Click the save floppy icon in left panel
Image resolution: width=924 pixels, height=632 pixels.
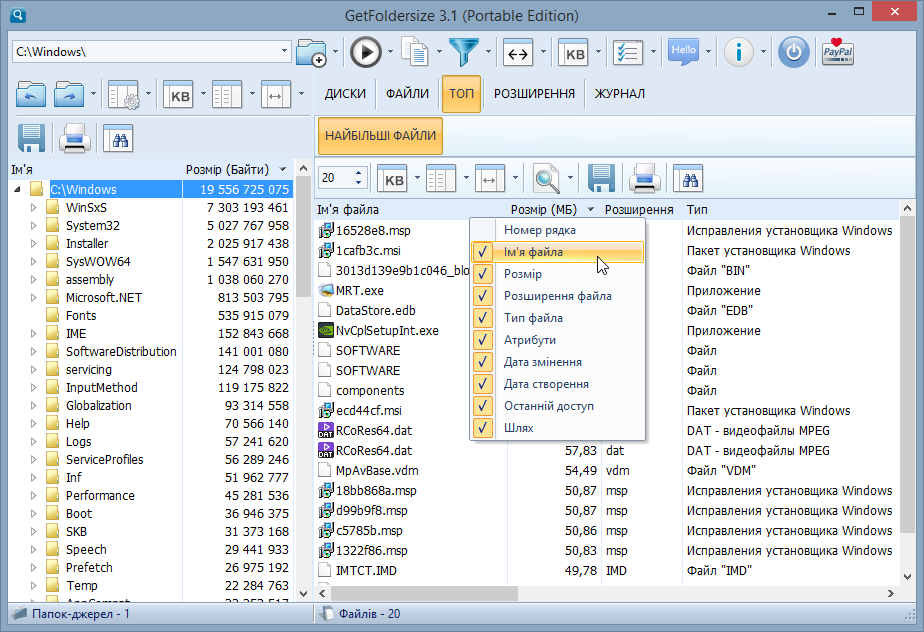31,139
